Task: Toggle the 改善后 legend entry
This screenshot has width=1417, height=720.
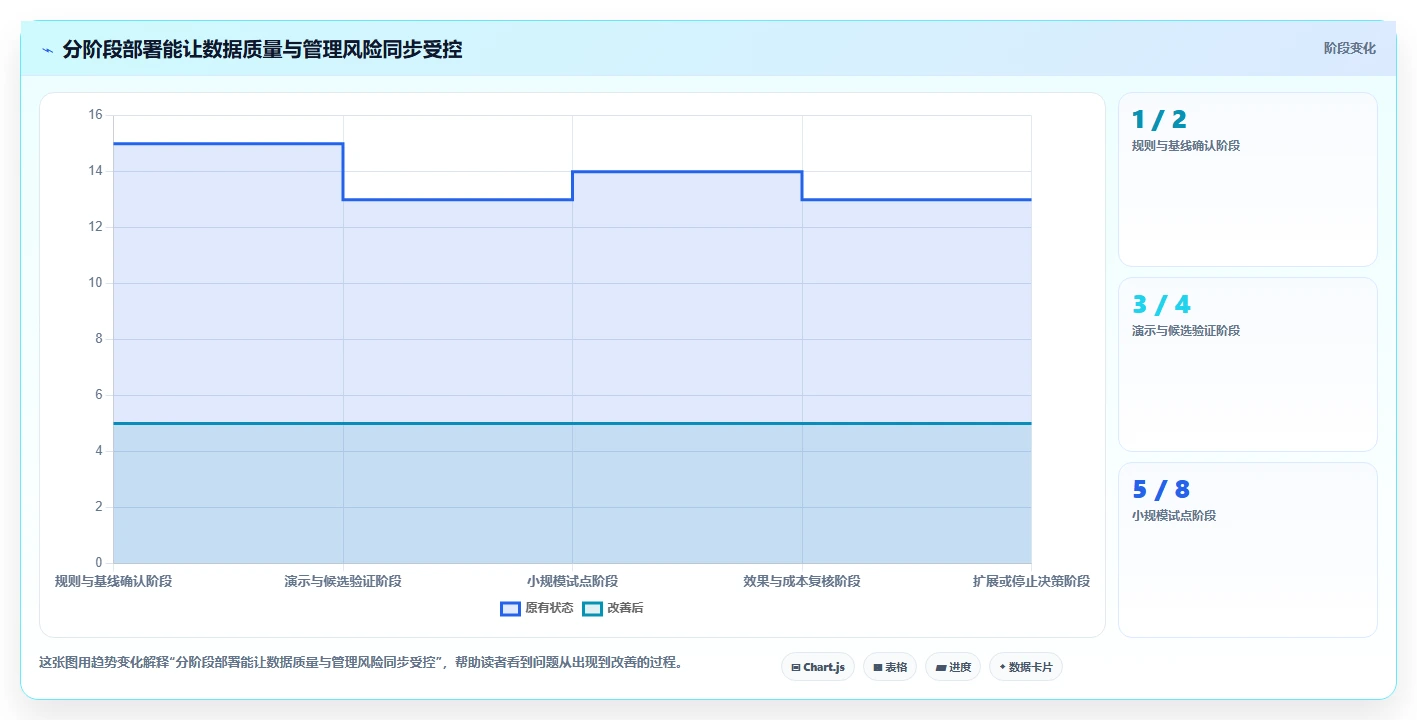Action: point(613,608)
